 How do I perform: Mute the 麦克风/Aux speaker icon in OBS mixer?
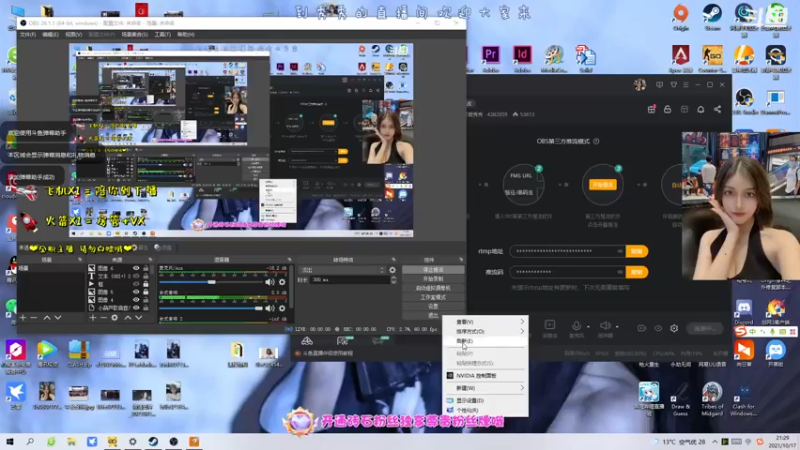click(270, 282)
